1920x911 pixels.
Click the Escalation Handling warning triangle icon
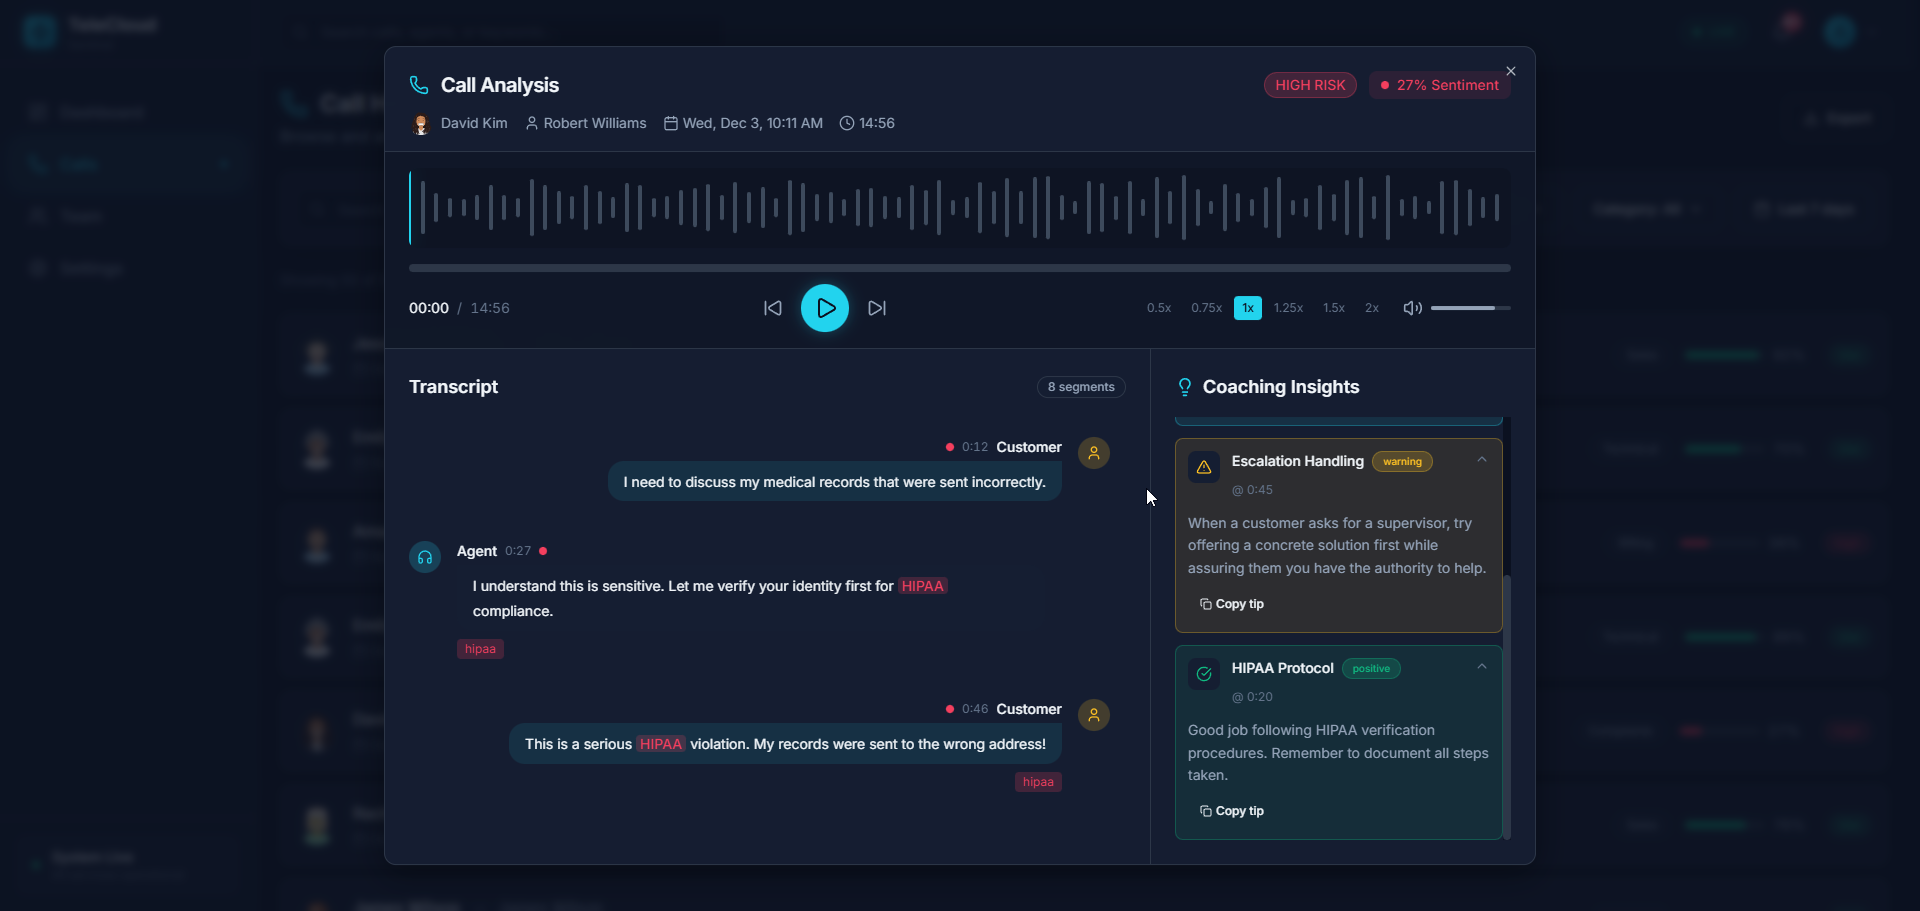coord(1204,467)
